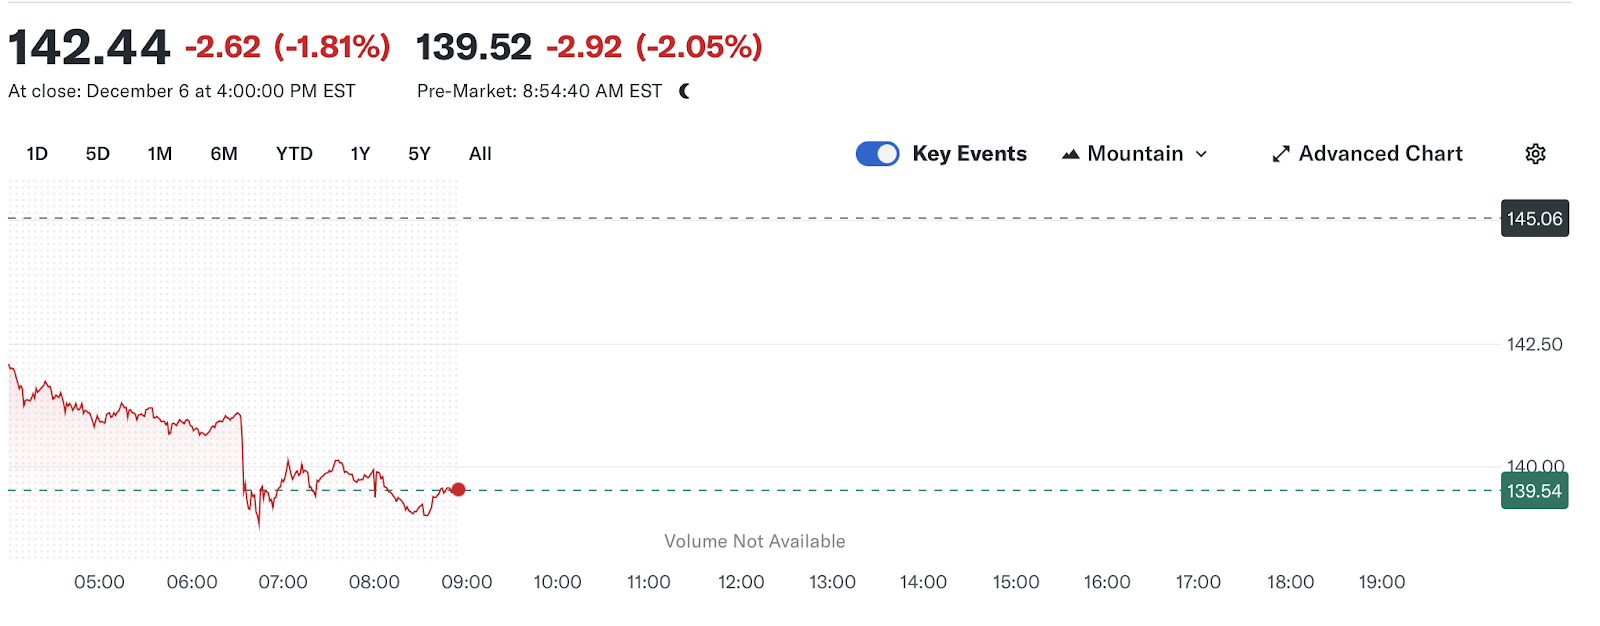Click the green 139.54 price label
This screenshot has width=1600, height=626.
pos(1535,491)
